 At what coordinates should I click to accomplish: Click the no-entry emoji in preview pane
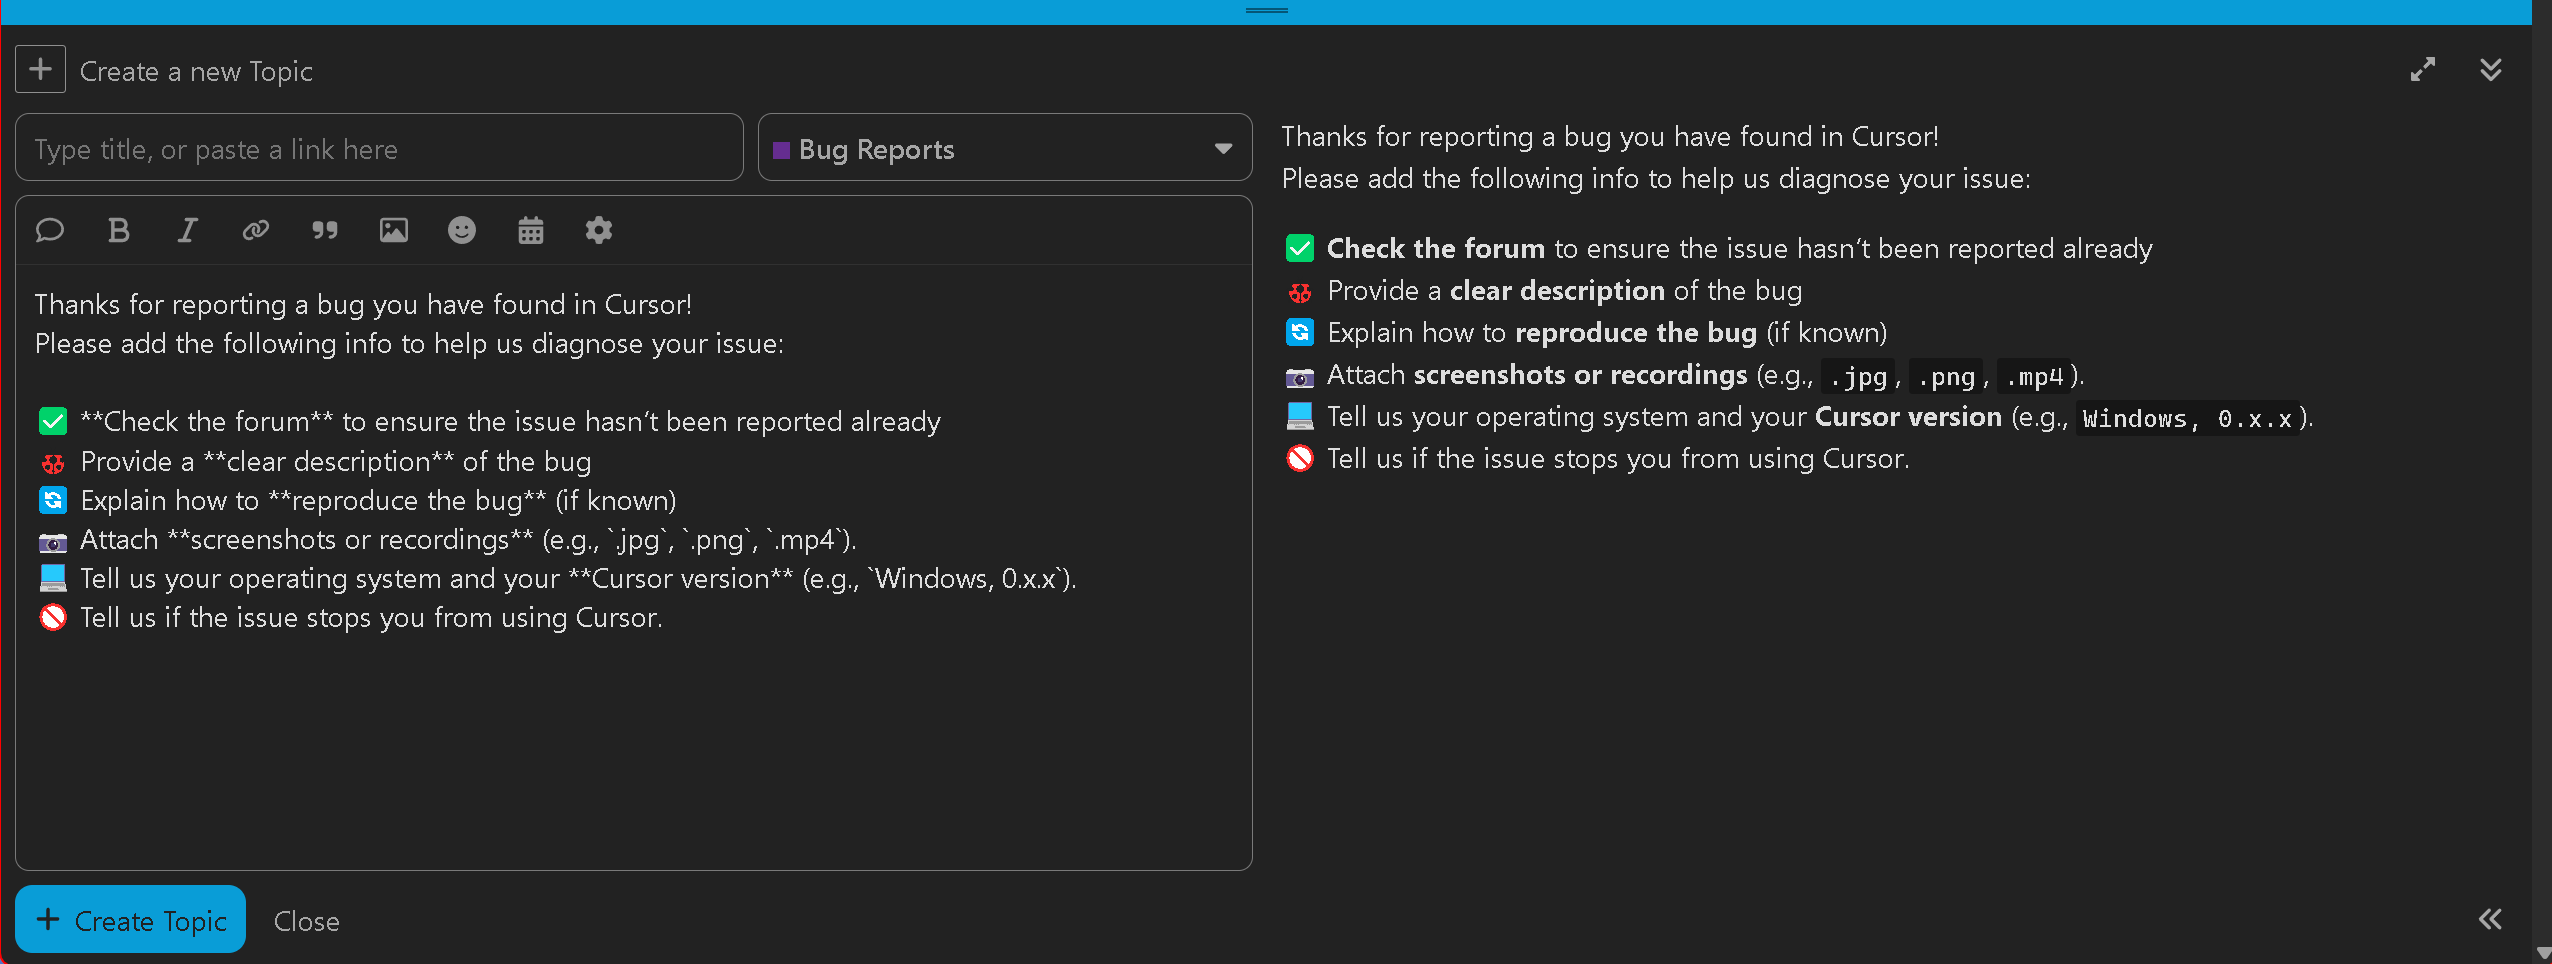point(1300,458)
